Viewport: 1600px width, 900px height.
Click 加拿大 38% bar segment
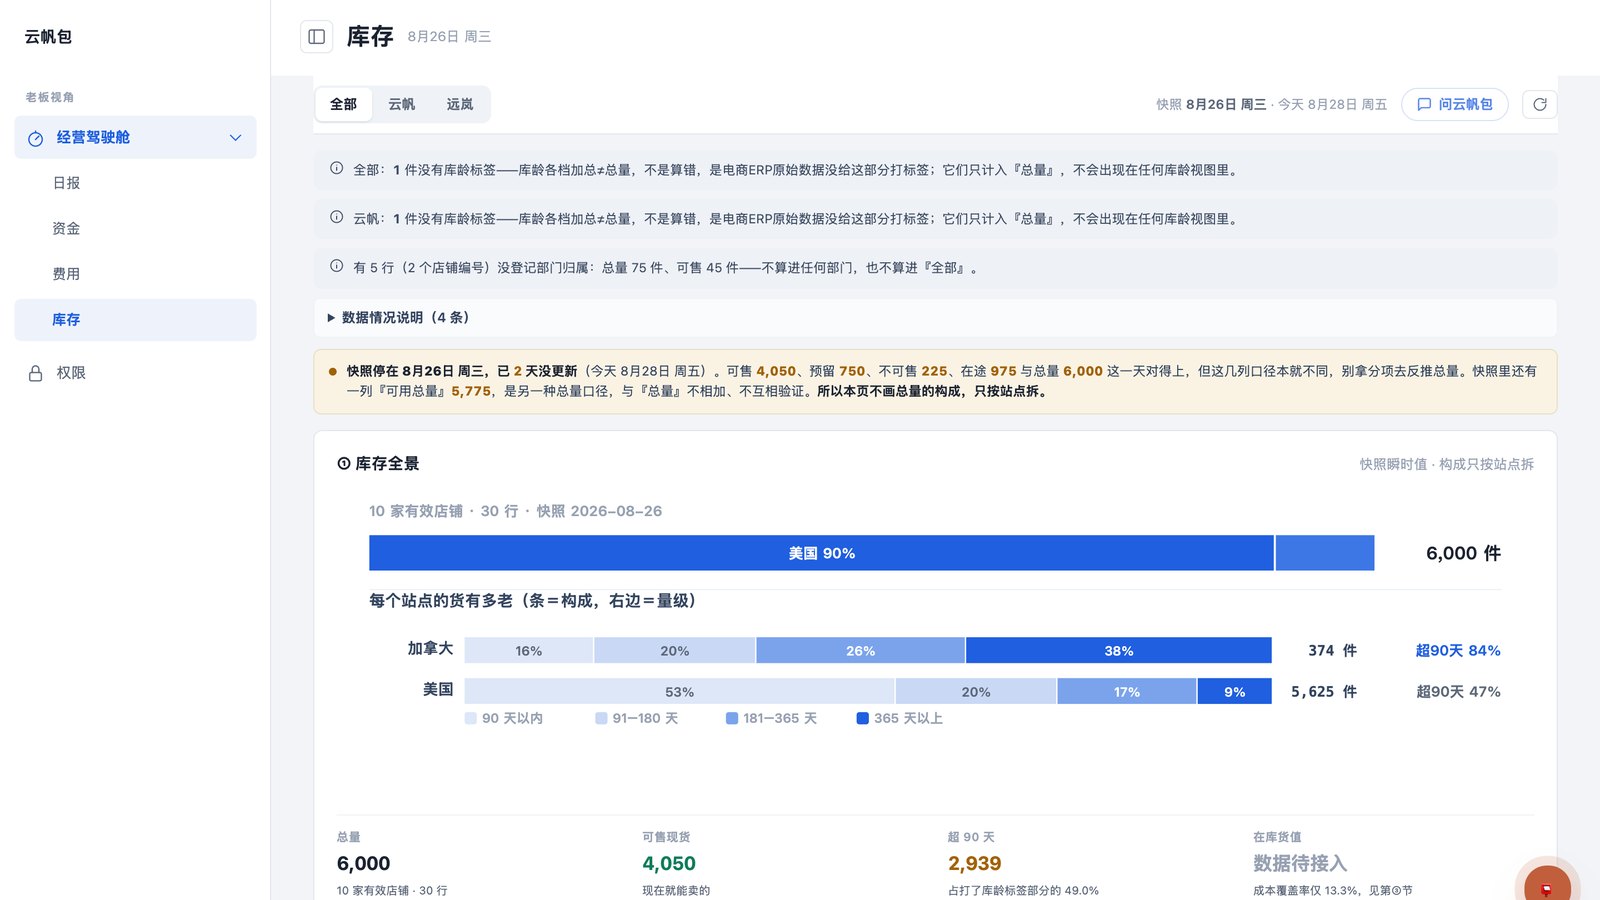[1119, 651]
